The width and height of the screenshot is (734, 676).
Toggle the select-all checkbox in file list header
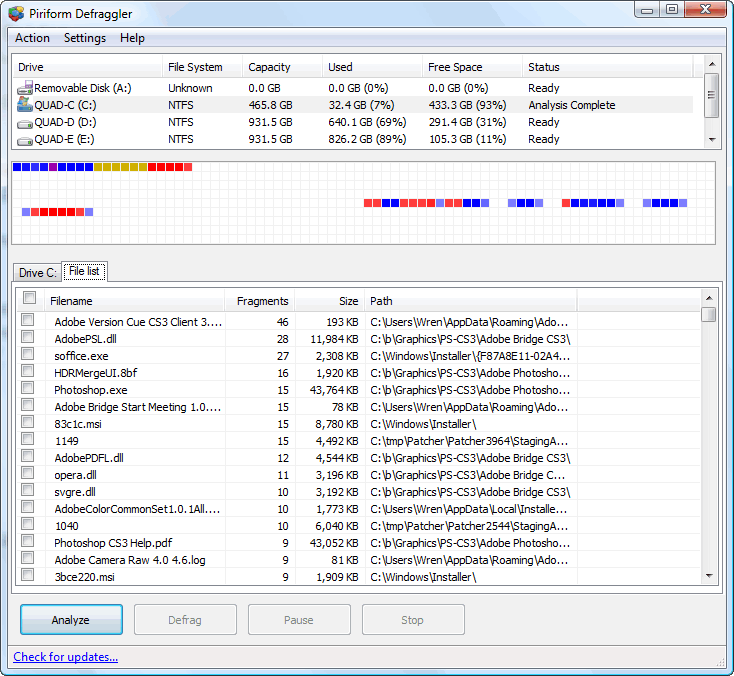tap(29, 297)
